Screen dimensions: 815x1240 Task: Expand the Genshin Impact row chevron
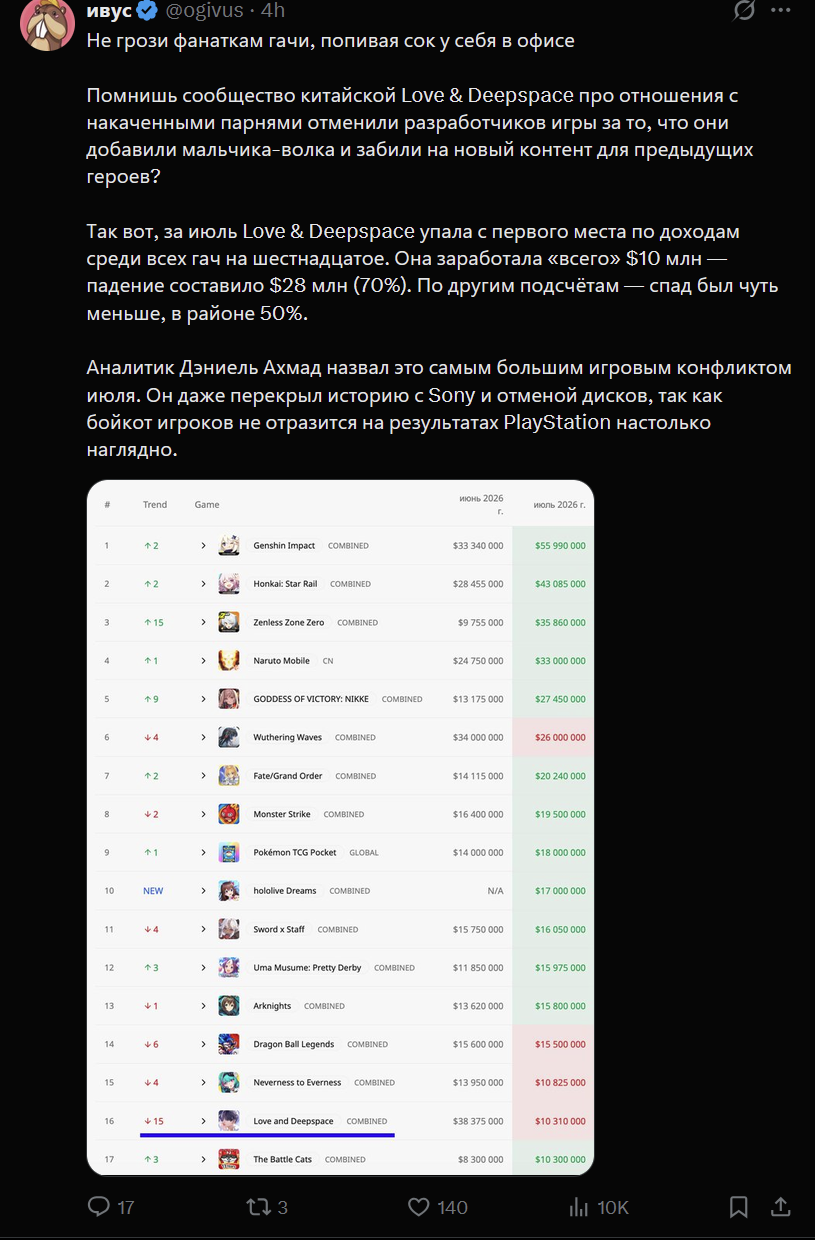203,545
